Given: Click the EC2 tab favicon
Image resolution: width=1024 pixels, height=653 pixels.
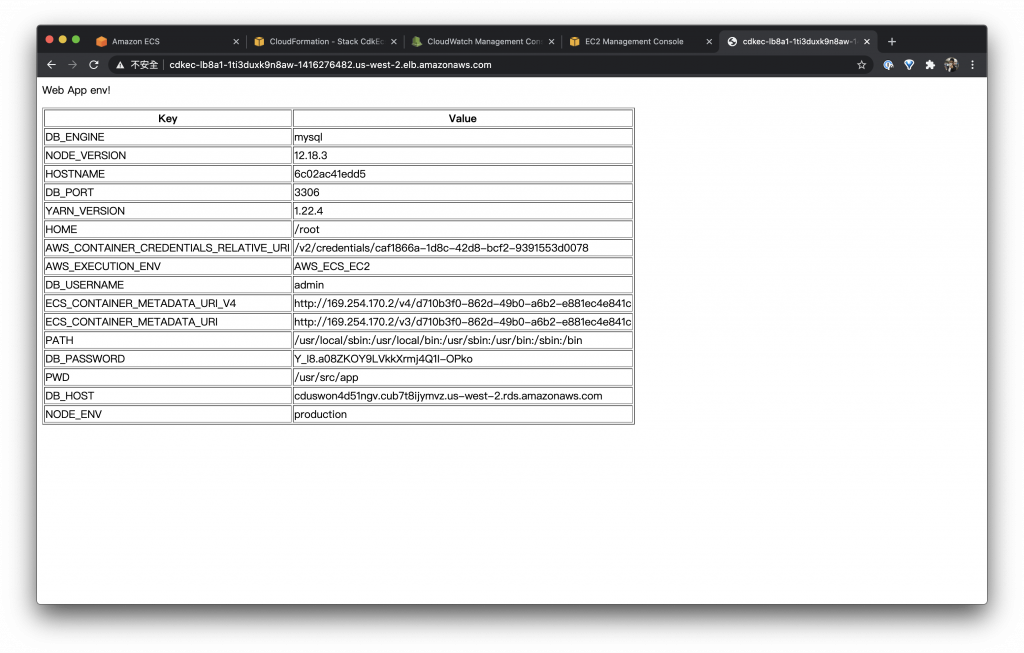Looking at the screenshot, I should [x=575, y=41].
